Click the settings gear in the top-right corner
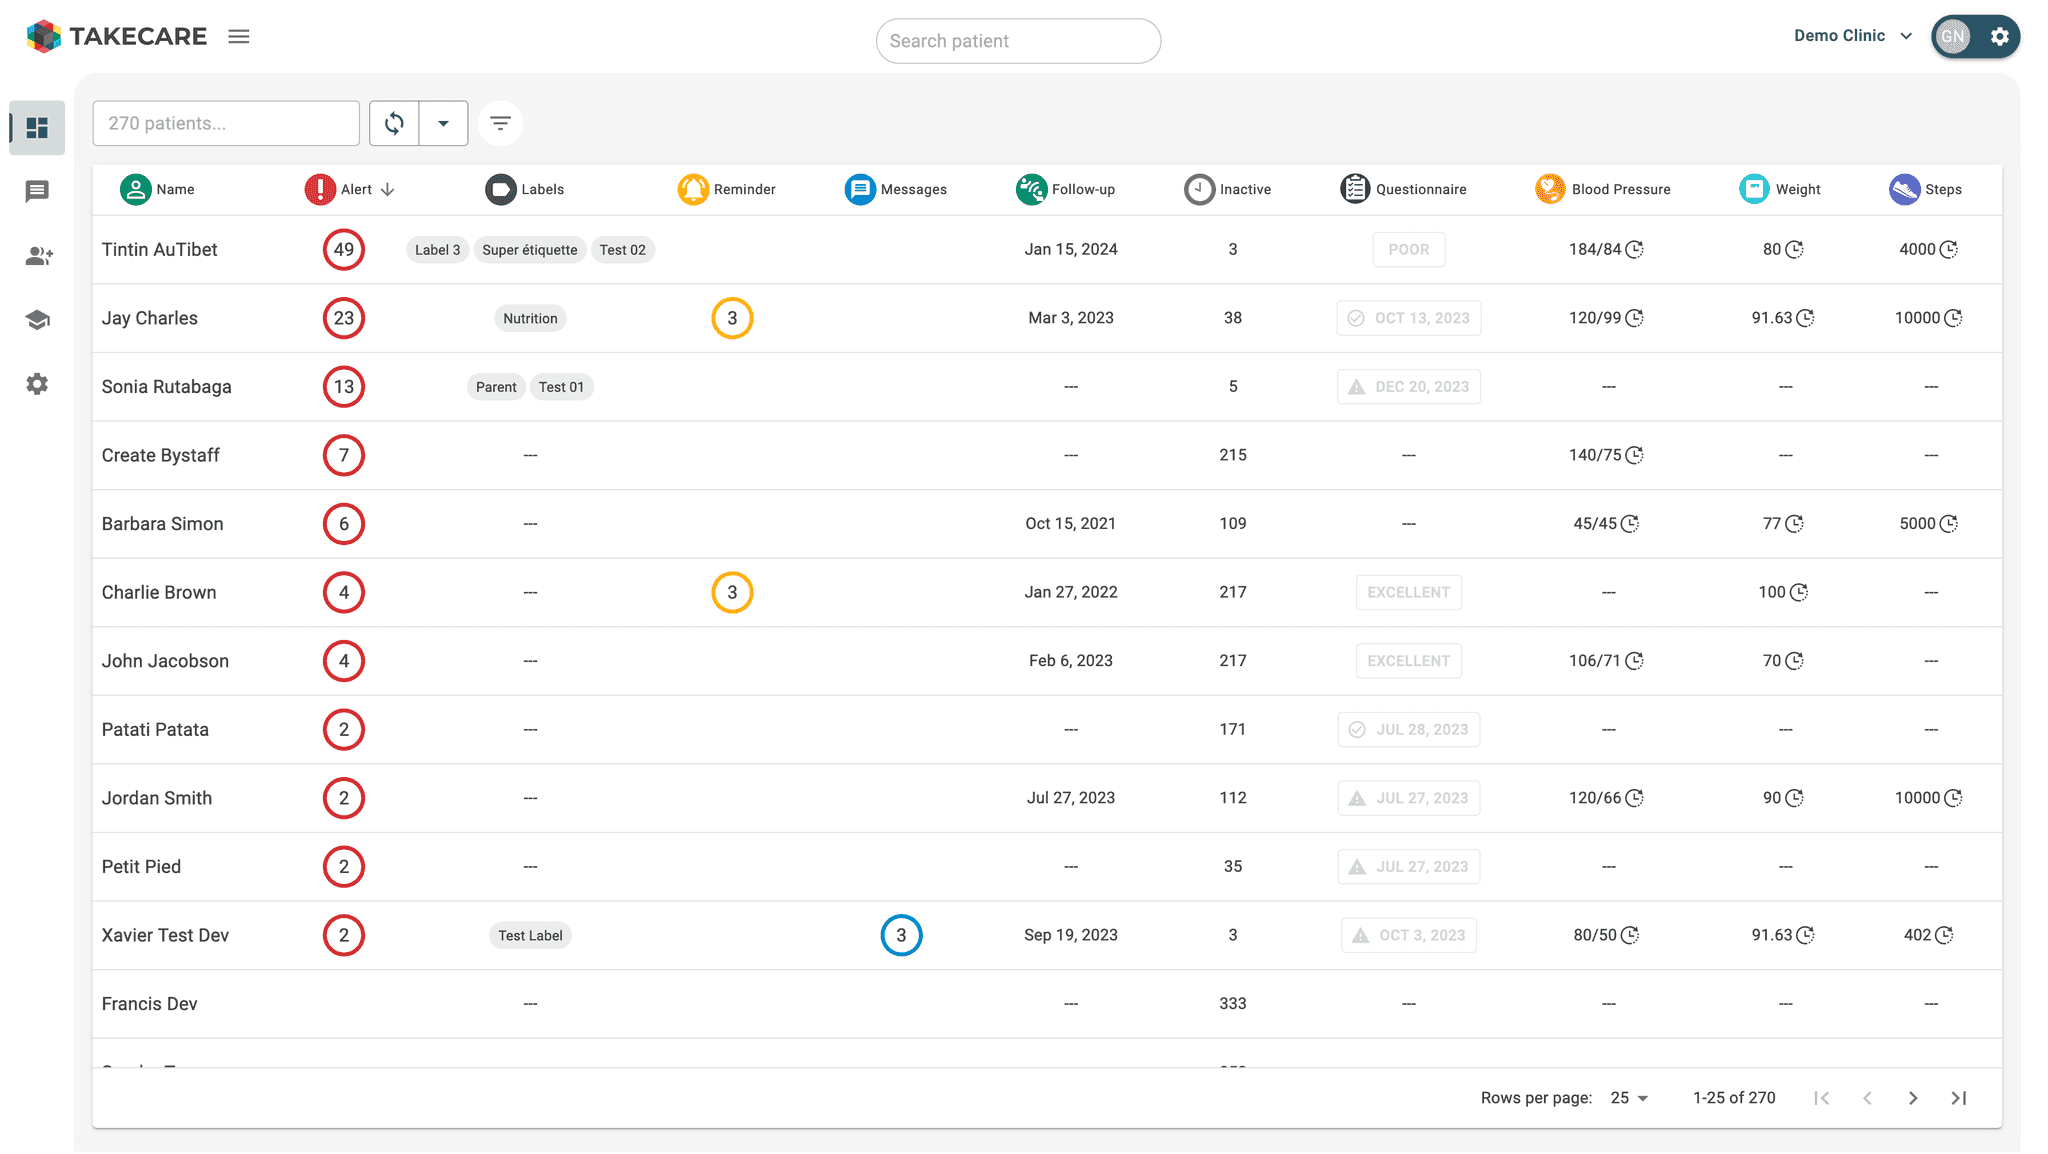 (1999, 37)
